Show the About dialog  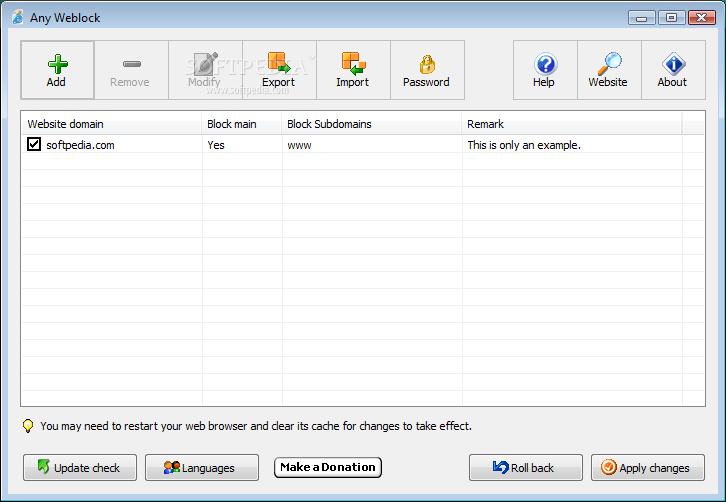click(x=674, y=70)
